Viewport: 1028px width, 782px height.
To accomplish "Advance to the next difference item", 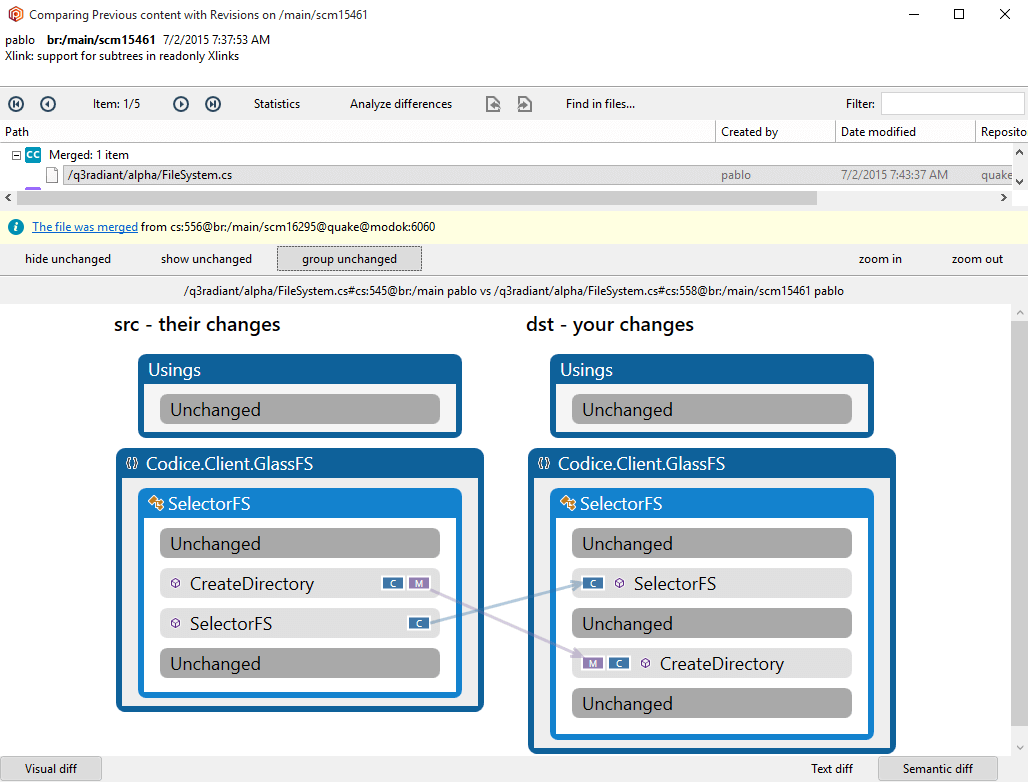I will pyautogui.click(x=181, y=104).
